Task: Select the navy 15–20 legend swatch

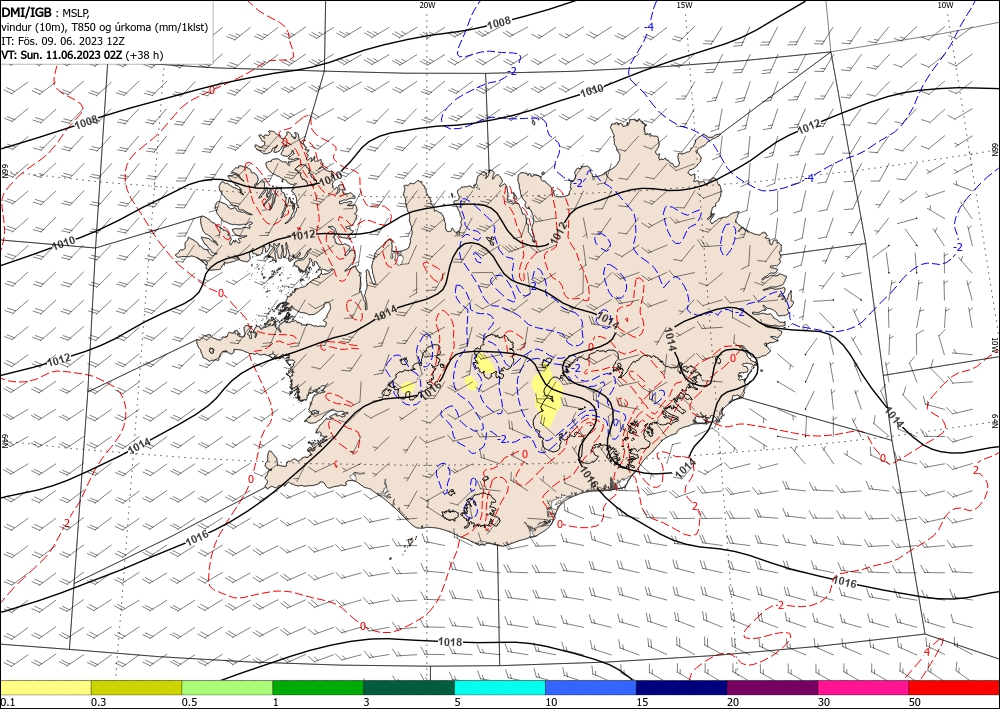Action: 681,687
